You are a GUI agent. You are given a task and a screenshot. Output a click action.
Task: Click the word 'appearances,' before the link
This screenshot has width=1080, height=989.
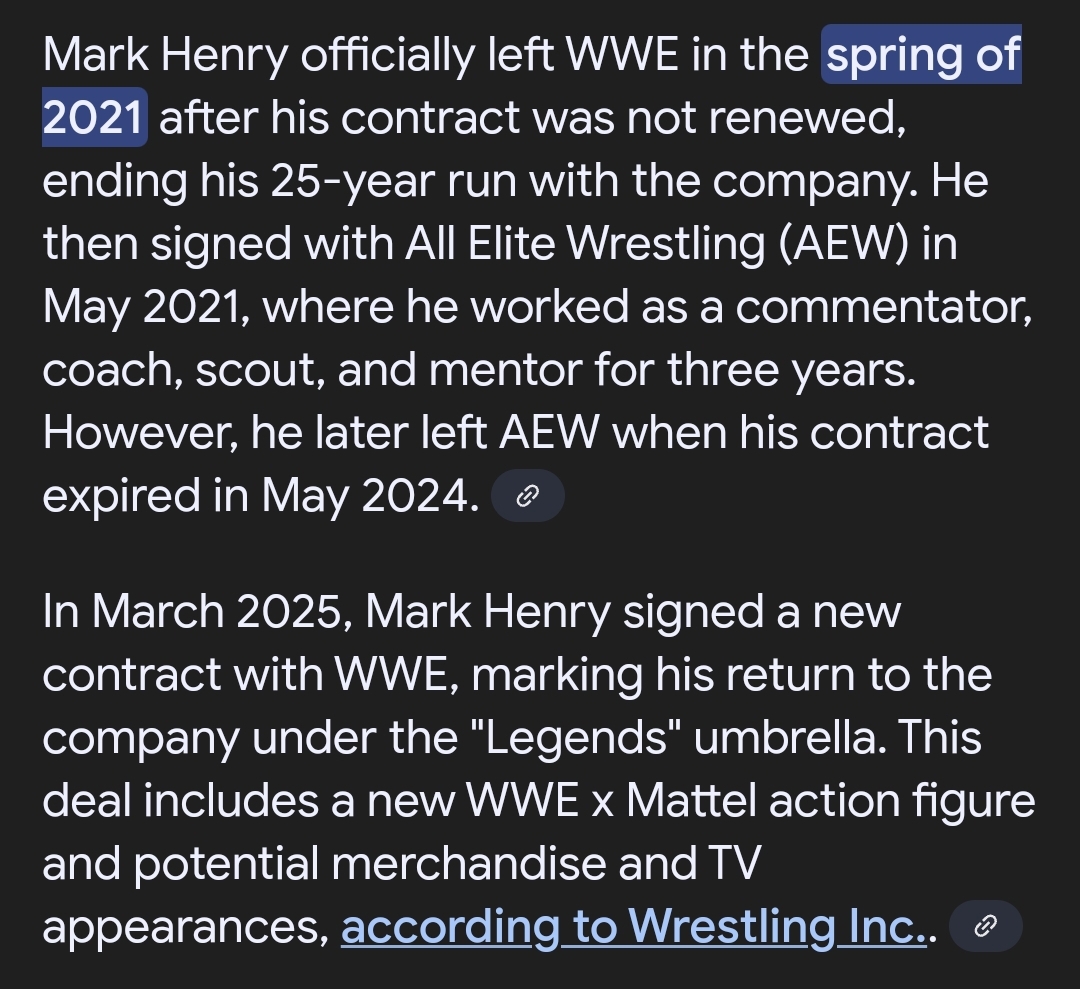(x=186, y=928)
